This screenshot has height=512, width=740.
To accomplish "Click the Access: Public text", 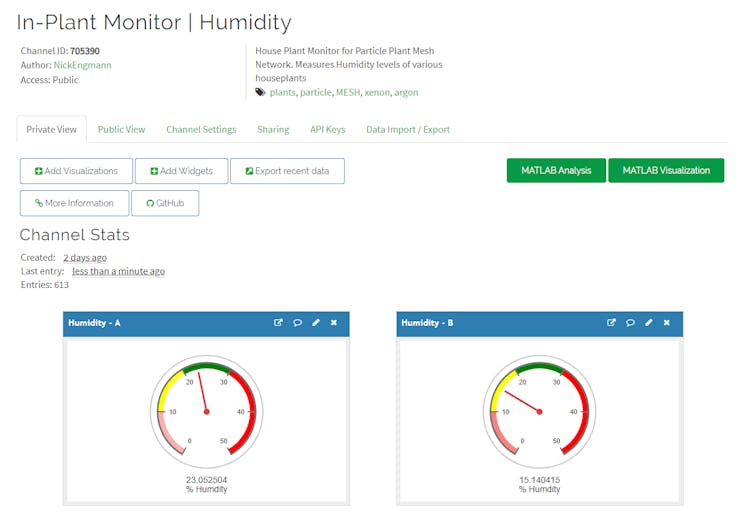I will click(x=50, y=80).
